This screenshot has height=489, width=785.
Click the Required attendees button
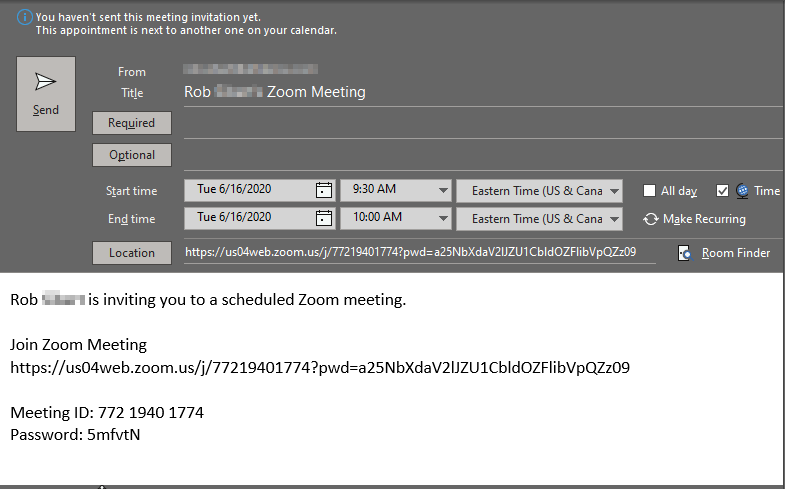coord(132,123)
